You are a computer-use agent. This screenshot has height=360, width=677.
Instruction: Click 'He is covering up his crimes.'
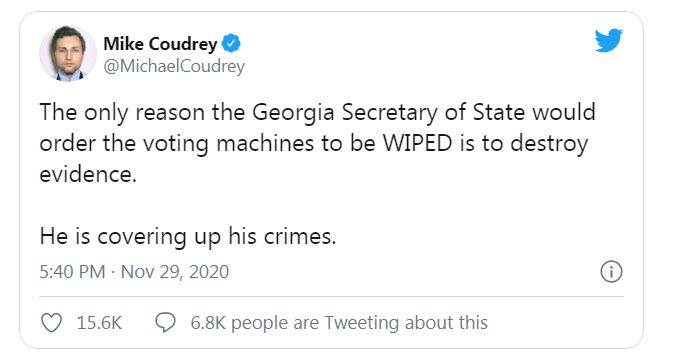coord(188,237)
